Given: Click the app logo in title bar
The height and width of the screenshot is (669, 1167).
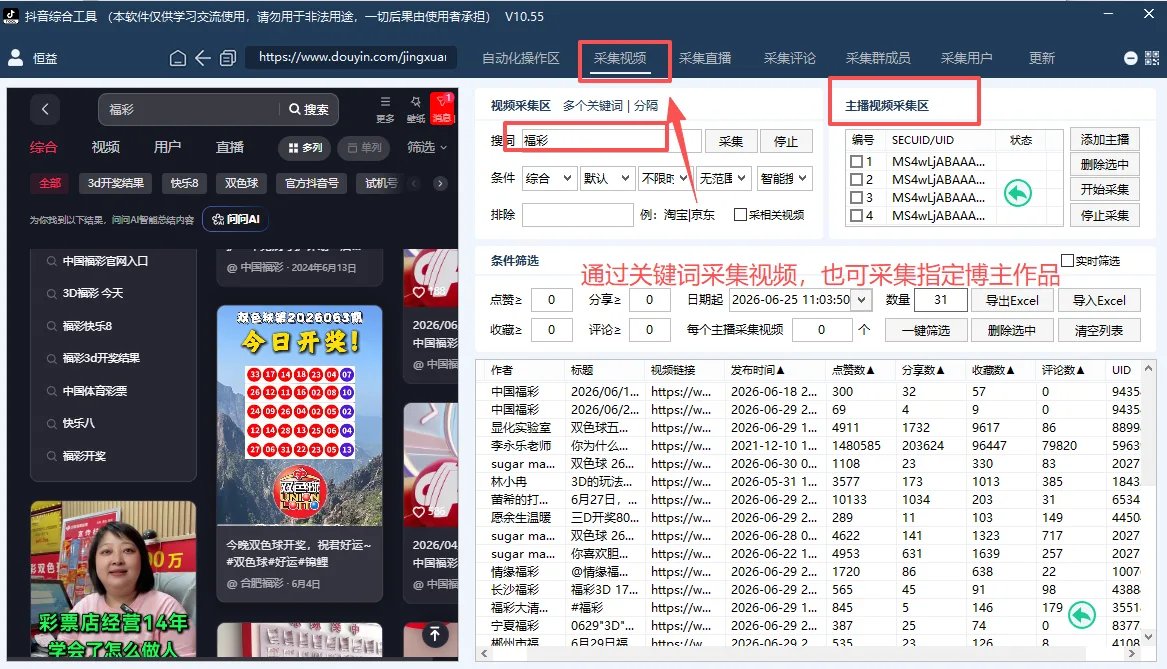Looking at the screenshot, I should pos(10,15).
